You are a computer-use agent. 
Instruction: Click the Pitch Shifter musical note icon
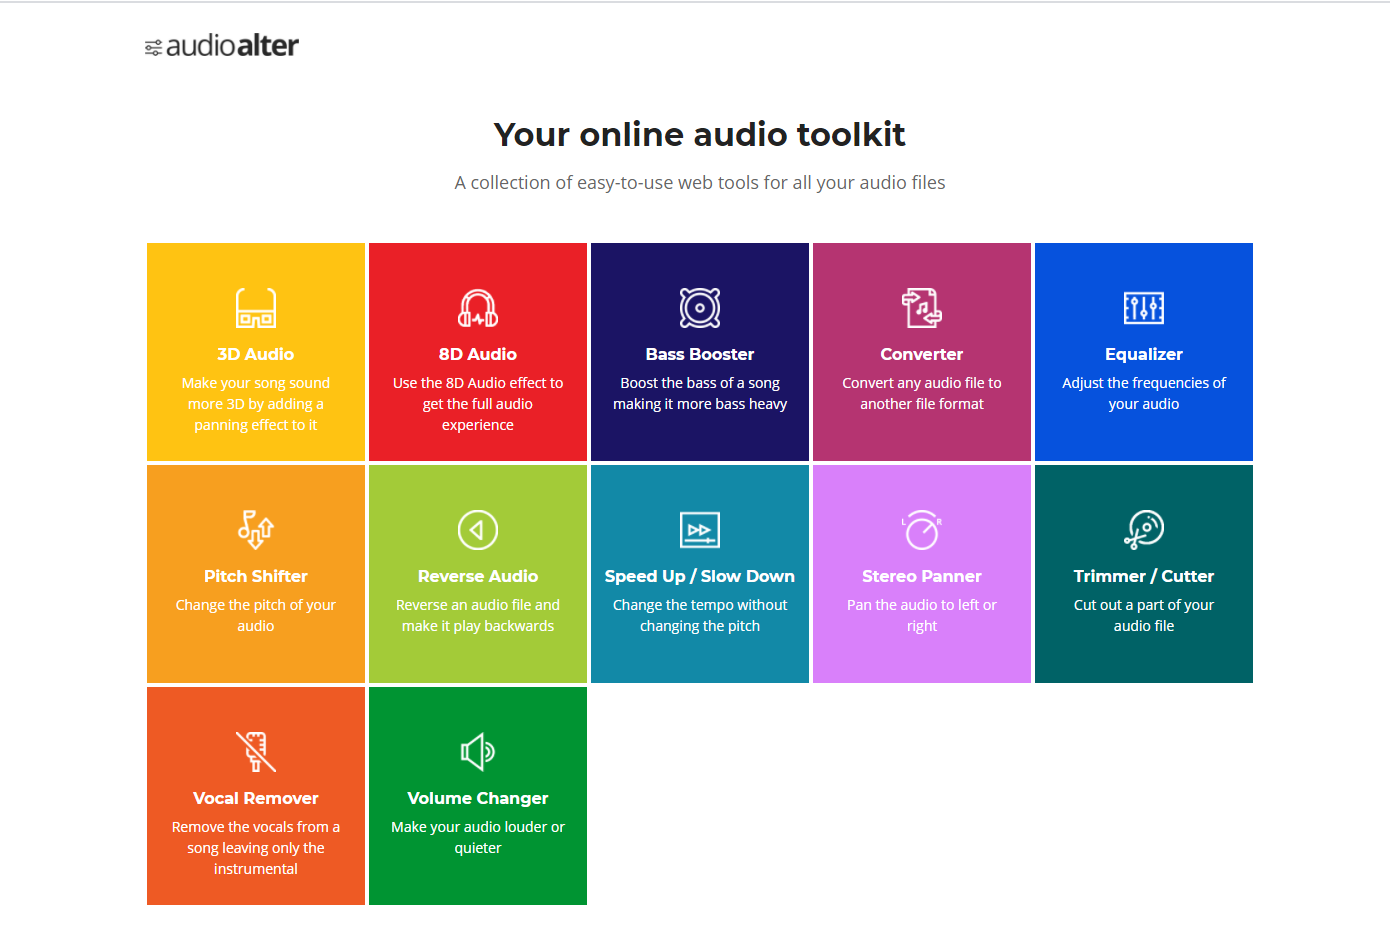256,530
